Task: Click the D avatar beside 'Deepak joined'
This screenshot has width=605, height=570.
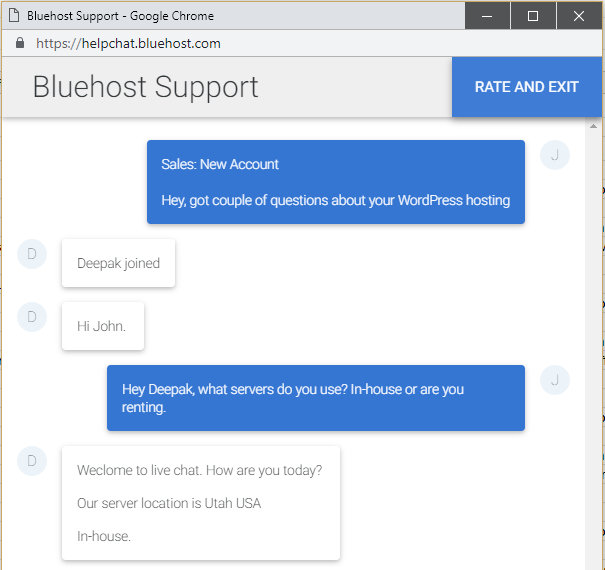Action: click(32, 254)
